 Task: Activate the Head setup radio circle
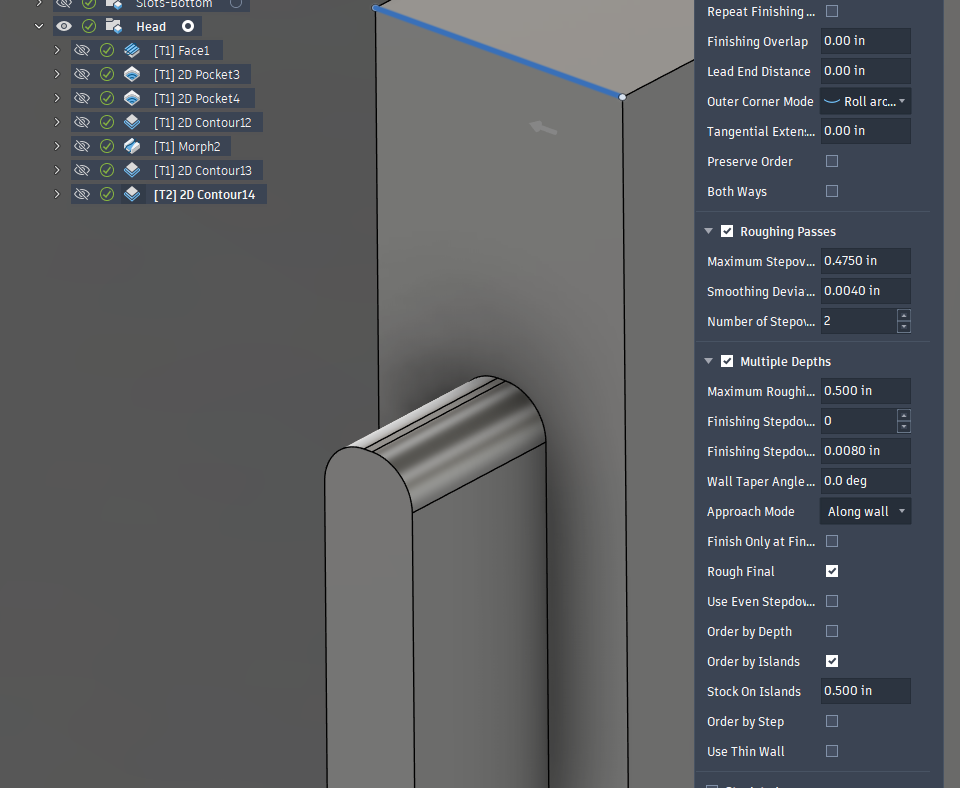[x=188, y=26]
